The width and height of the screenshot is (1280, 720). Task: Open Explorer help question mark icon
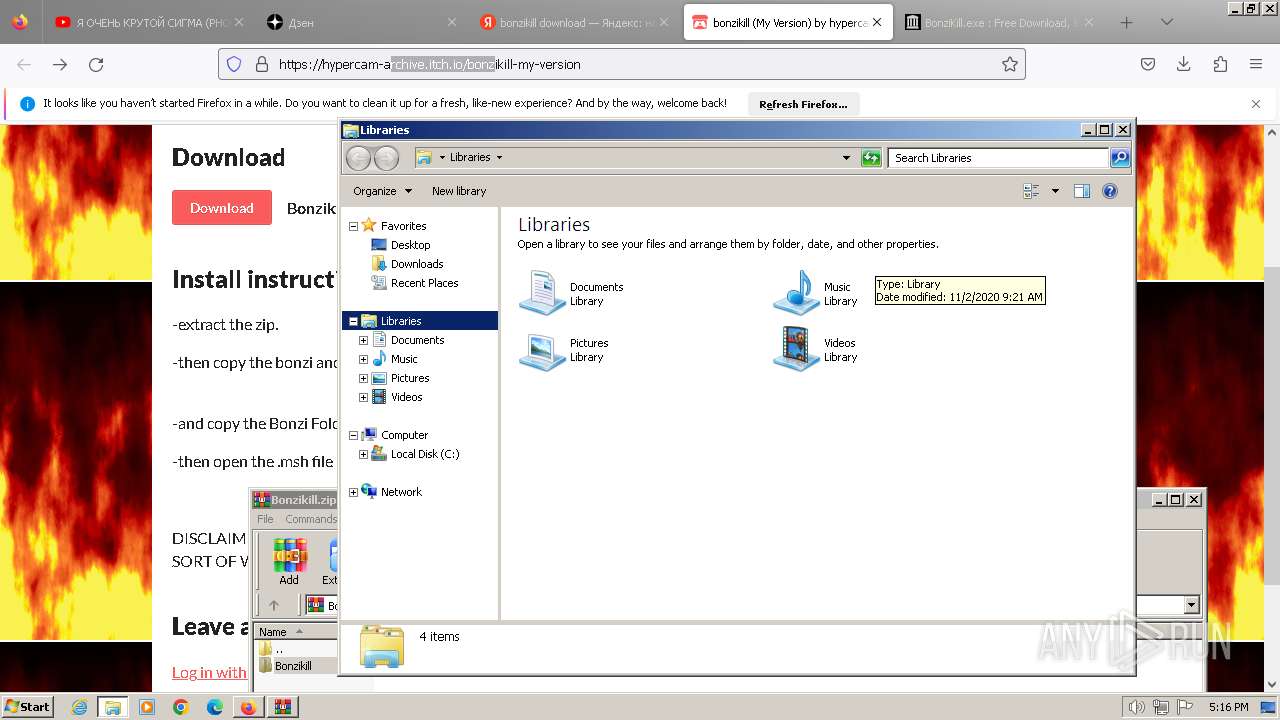(x=1109, y=191)
